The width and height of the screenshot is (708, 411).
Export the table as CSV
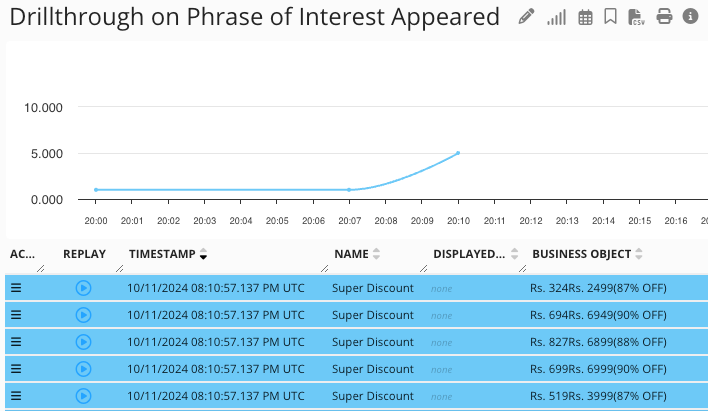point(636,17)
